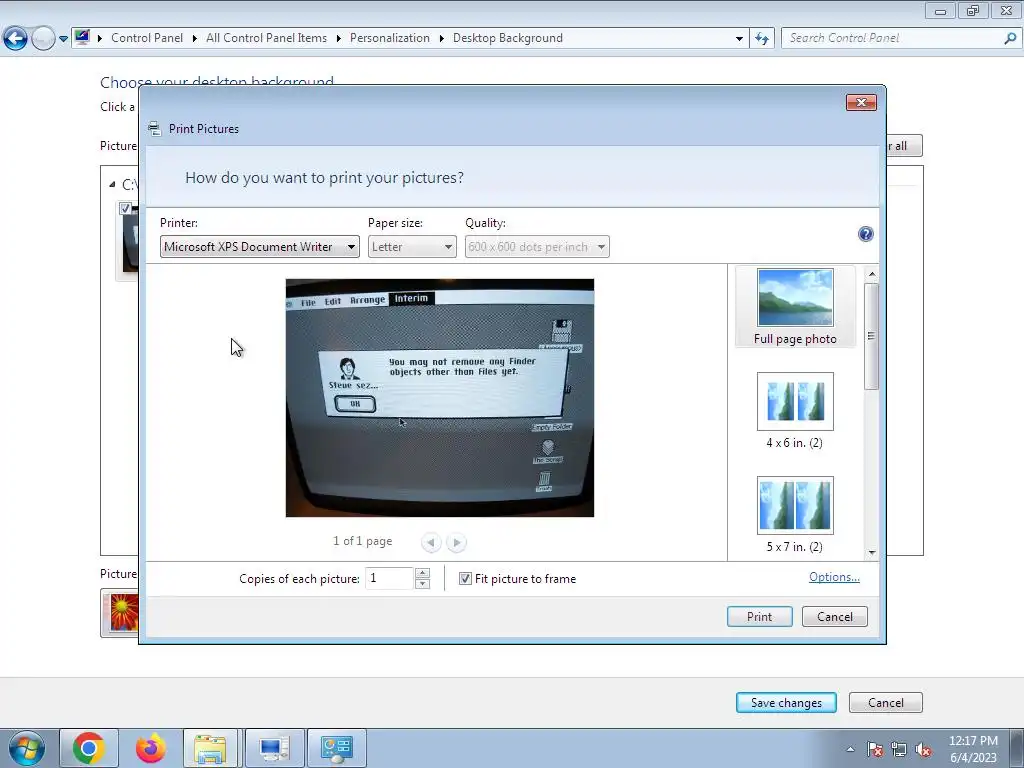Click the Copies of each picture field

point(389,579)
